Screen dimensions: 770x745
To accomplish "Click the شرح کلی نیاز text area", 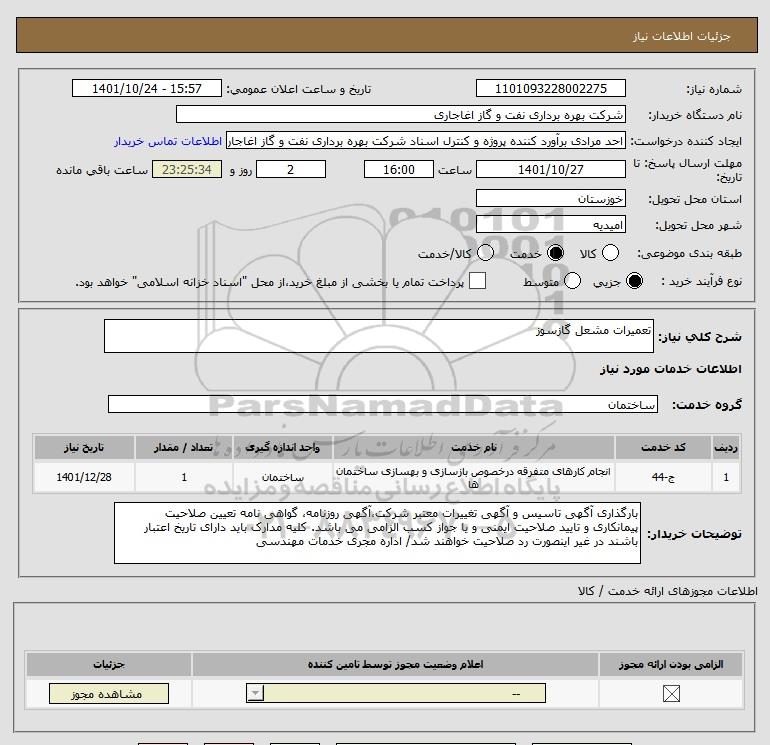I will tap(379, 336).
